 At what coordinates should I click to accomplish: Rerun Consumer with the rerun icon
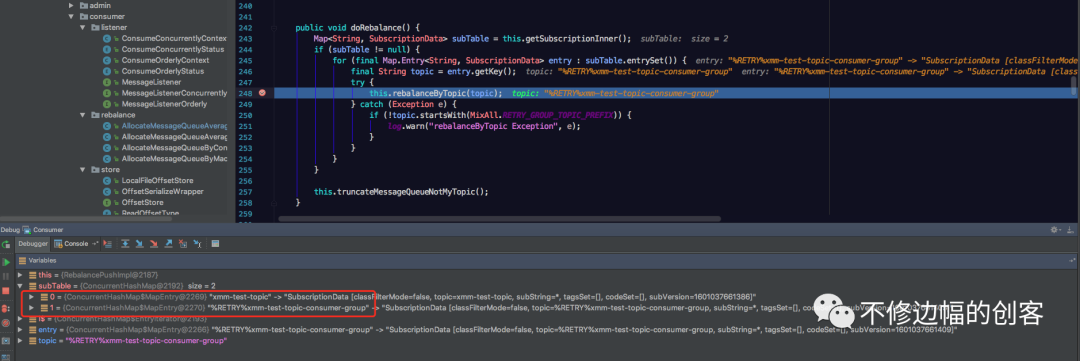(6, 244)
